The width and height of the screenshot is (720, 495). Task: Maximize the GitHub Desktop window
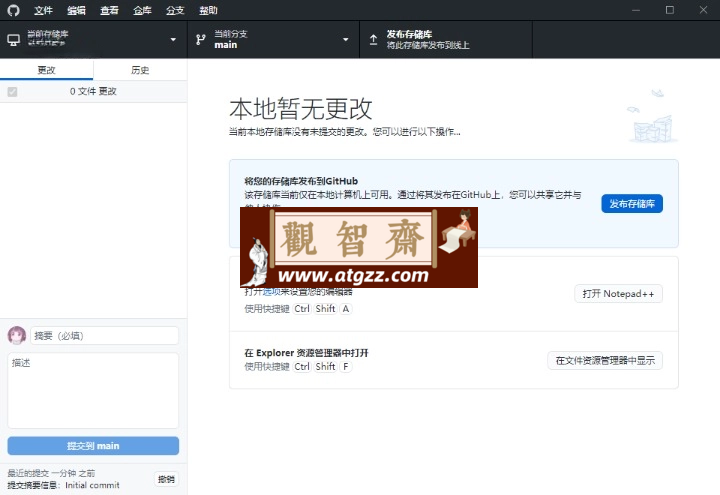tap(670, 10)
